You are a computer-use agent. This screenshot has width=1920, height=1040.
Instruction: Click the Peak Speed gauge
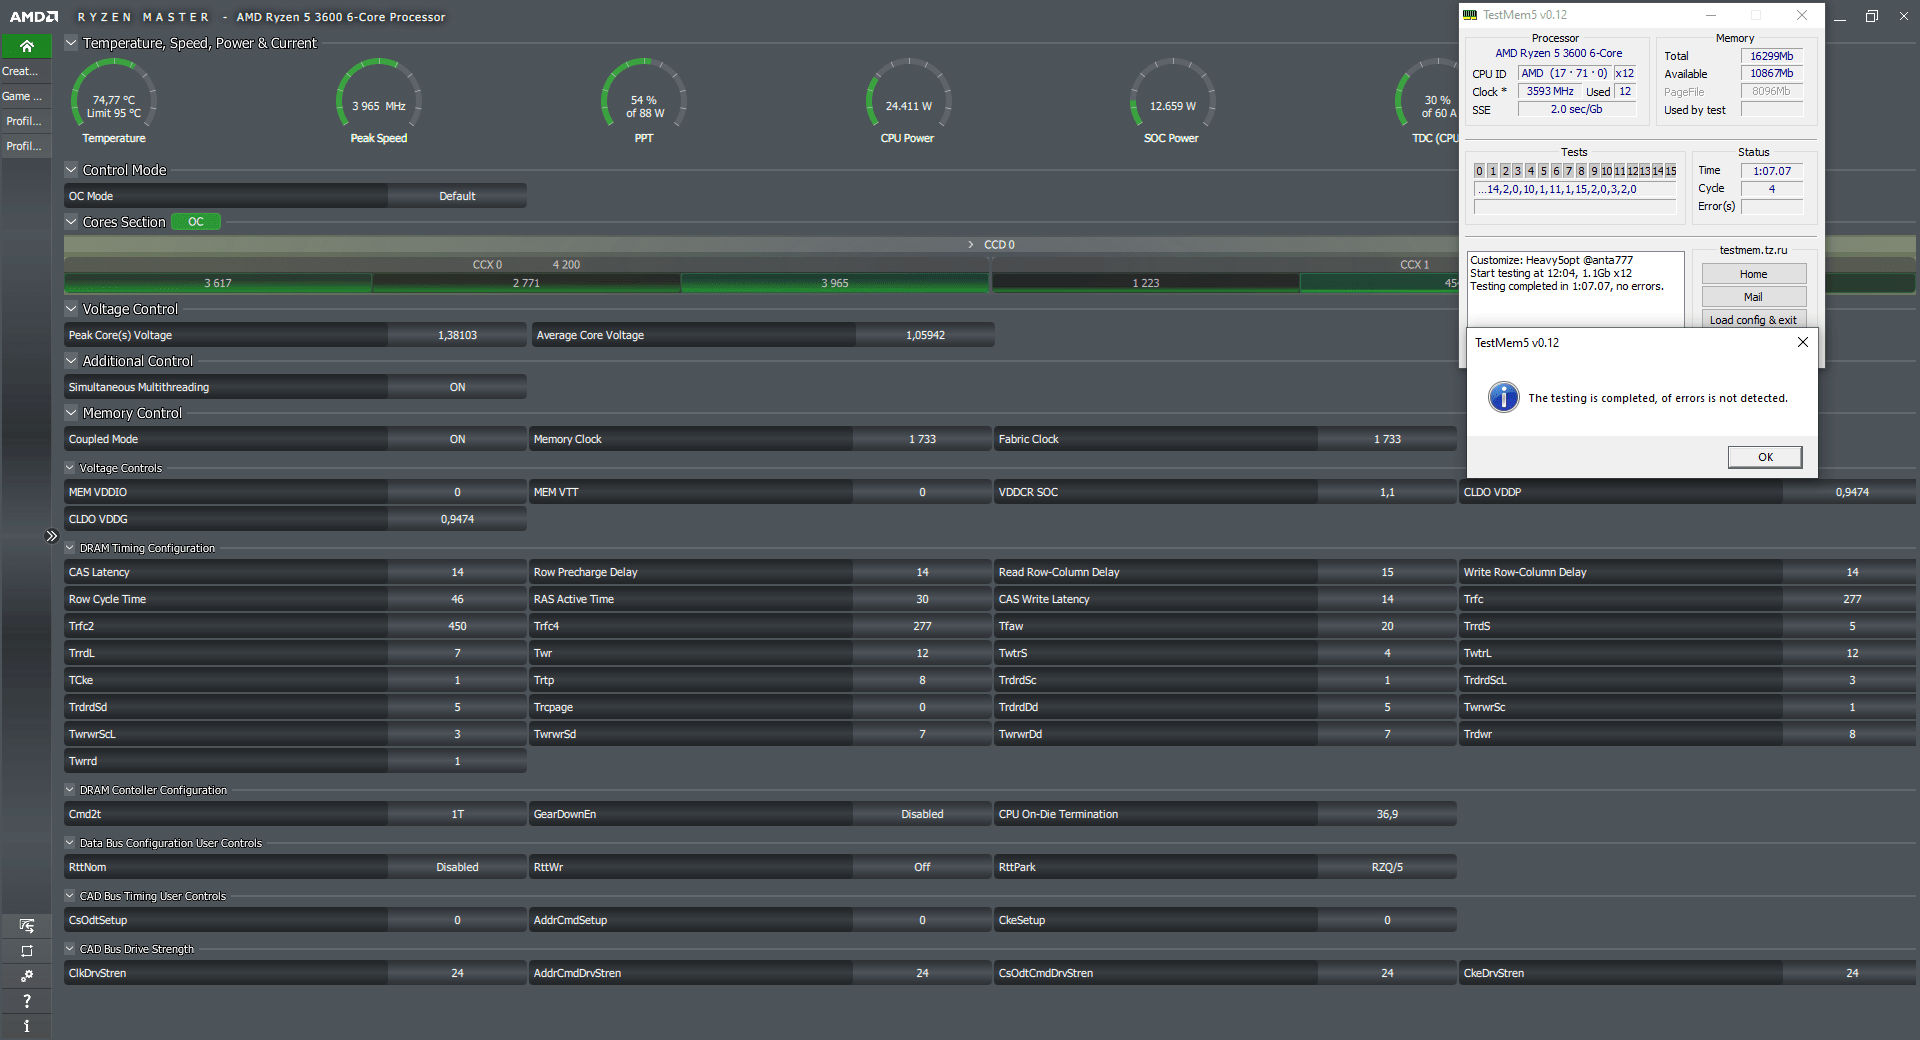tap(378, 100)
